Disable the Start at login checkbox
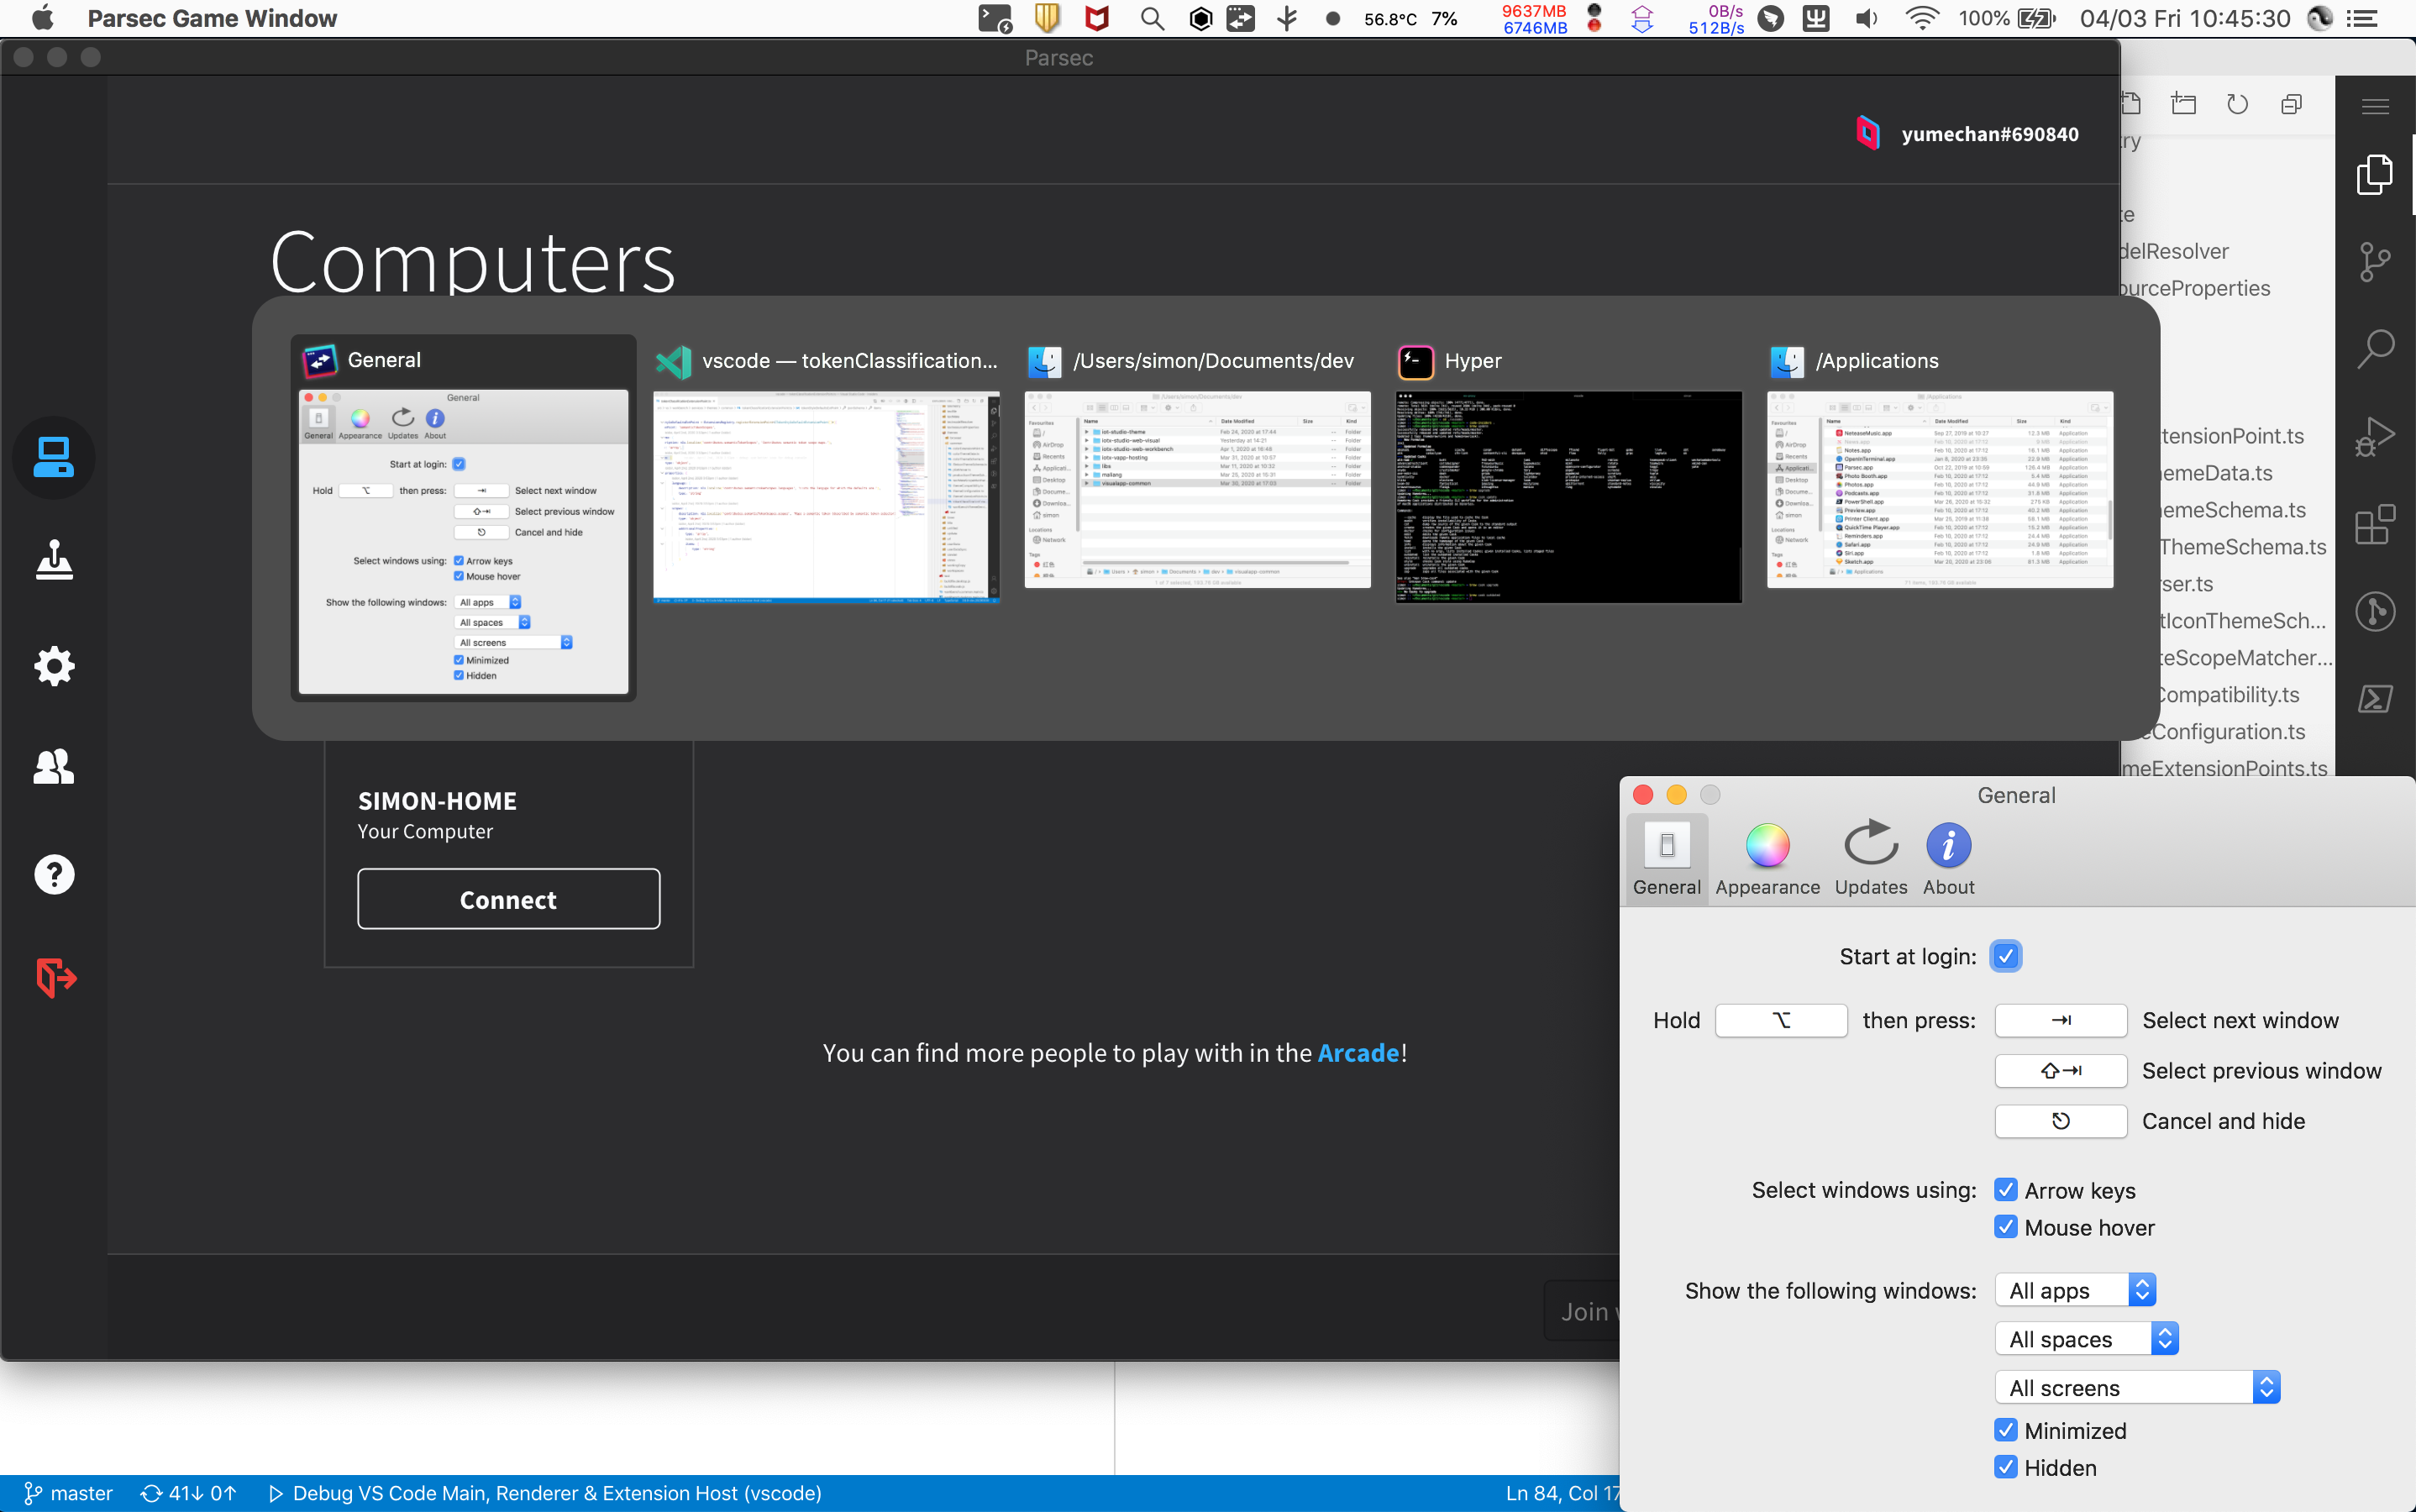This screenshot has width=2416, height=1512. coord(2005,956)
